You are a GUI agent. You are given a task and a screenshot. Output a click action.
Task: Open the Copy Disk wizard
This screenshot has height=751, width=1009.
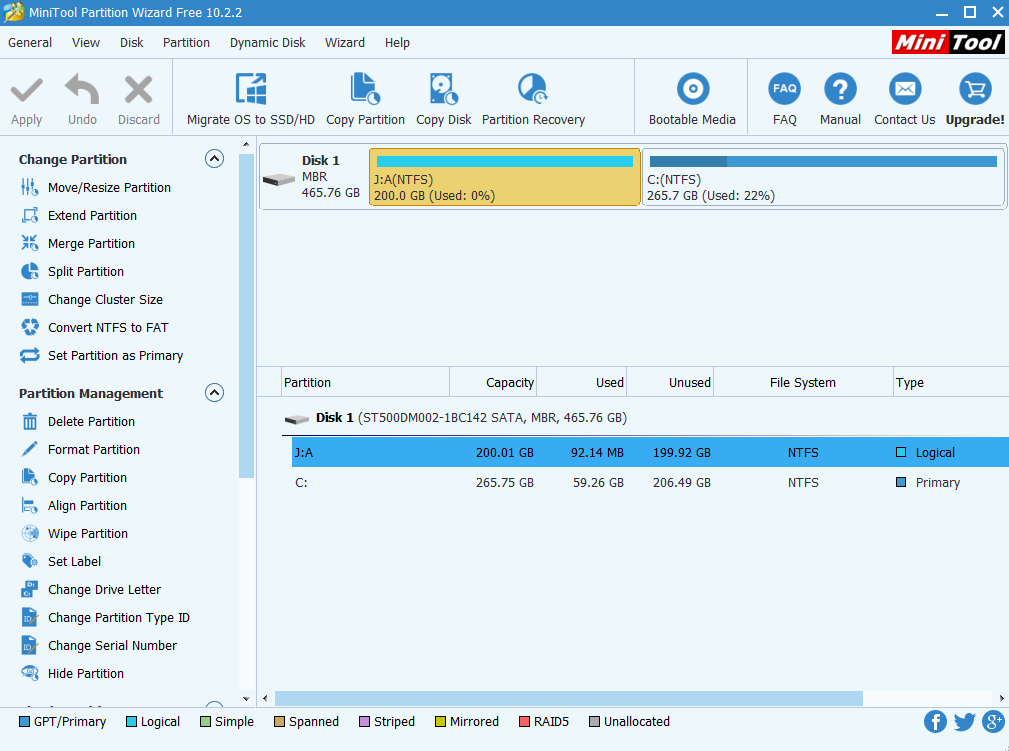pyautogui.click(x=443, y=100)
